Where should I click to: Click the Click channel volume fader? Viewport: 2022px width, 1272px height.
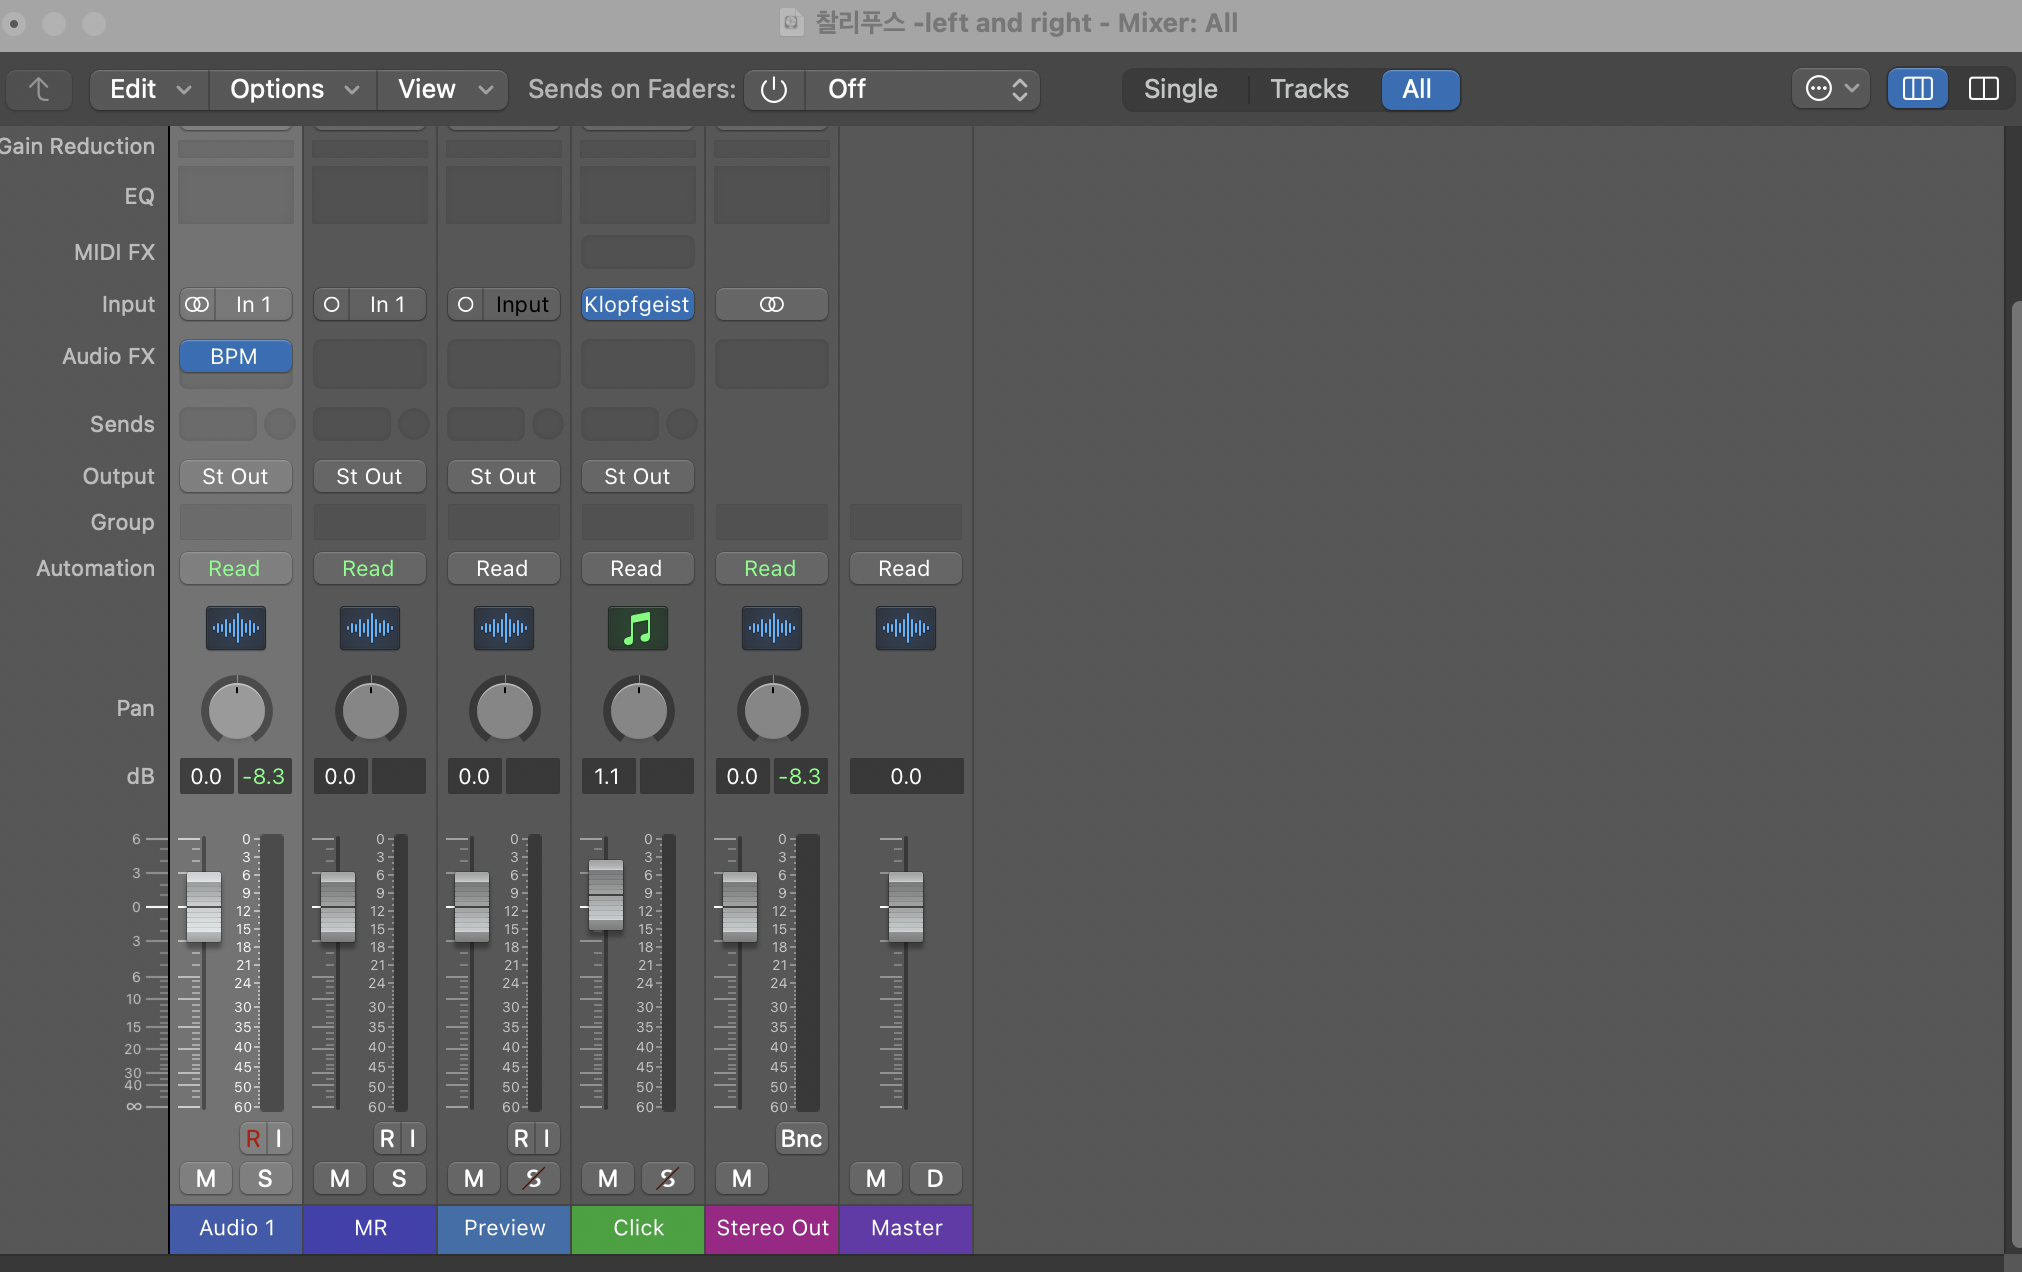pyautogui.click(x=605, y=894)
